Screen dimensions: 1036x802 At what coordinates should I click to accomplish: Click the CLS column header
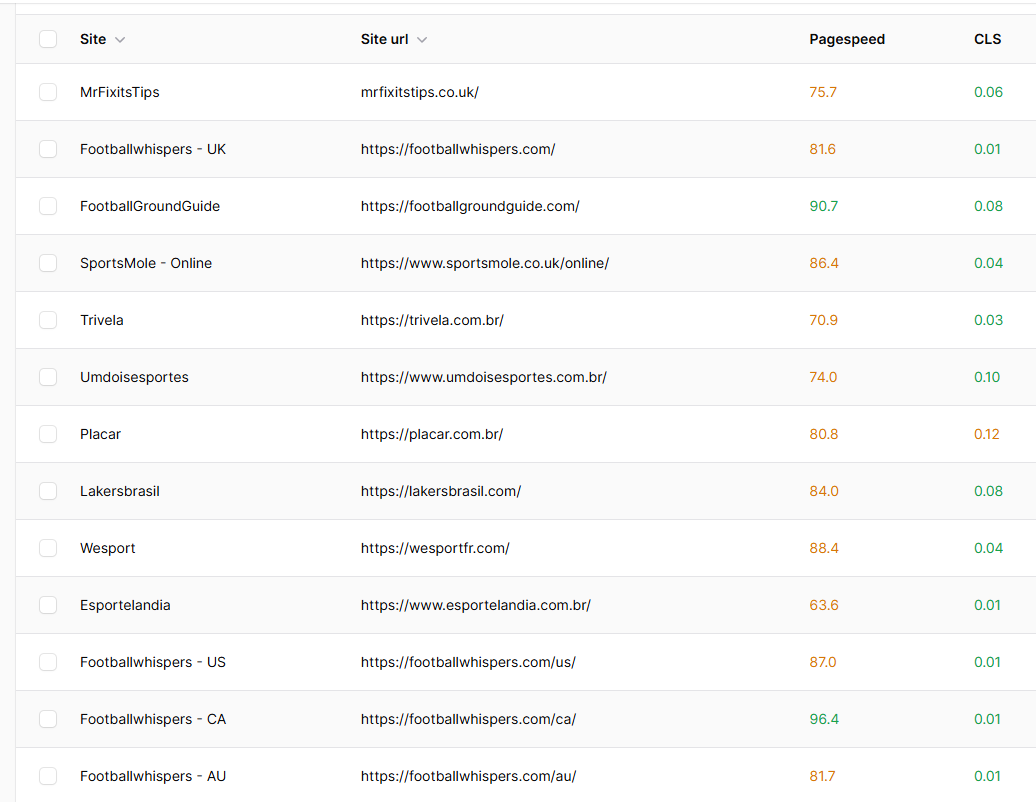[987, 39]
